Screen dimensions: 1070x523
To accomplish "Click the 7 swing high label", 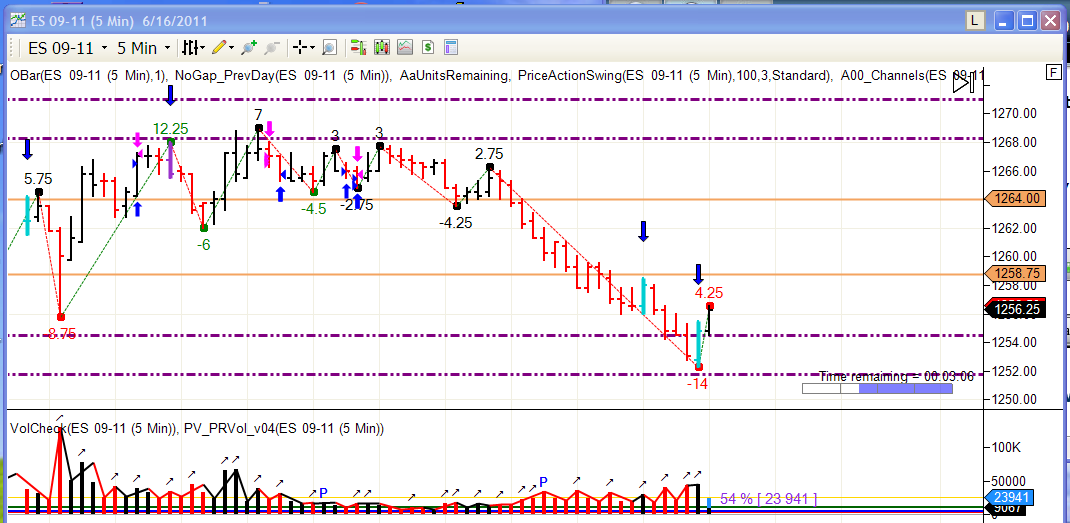I will 258,115.
